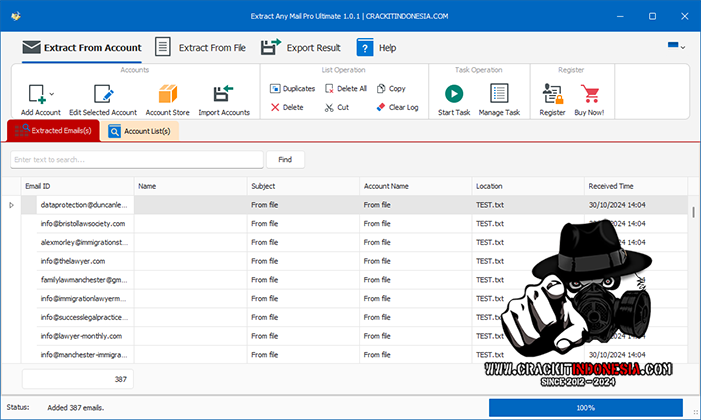This screenshot has width=701, height=420.
Task: Click the Add Account icon
Action: [36, 94]
